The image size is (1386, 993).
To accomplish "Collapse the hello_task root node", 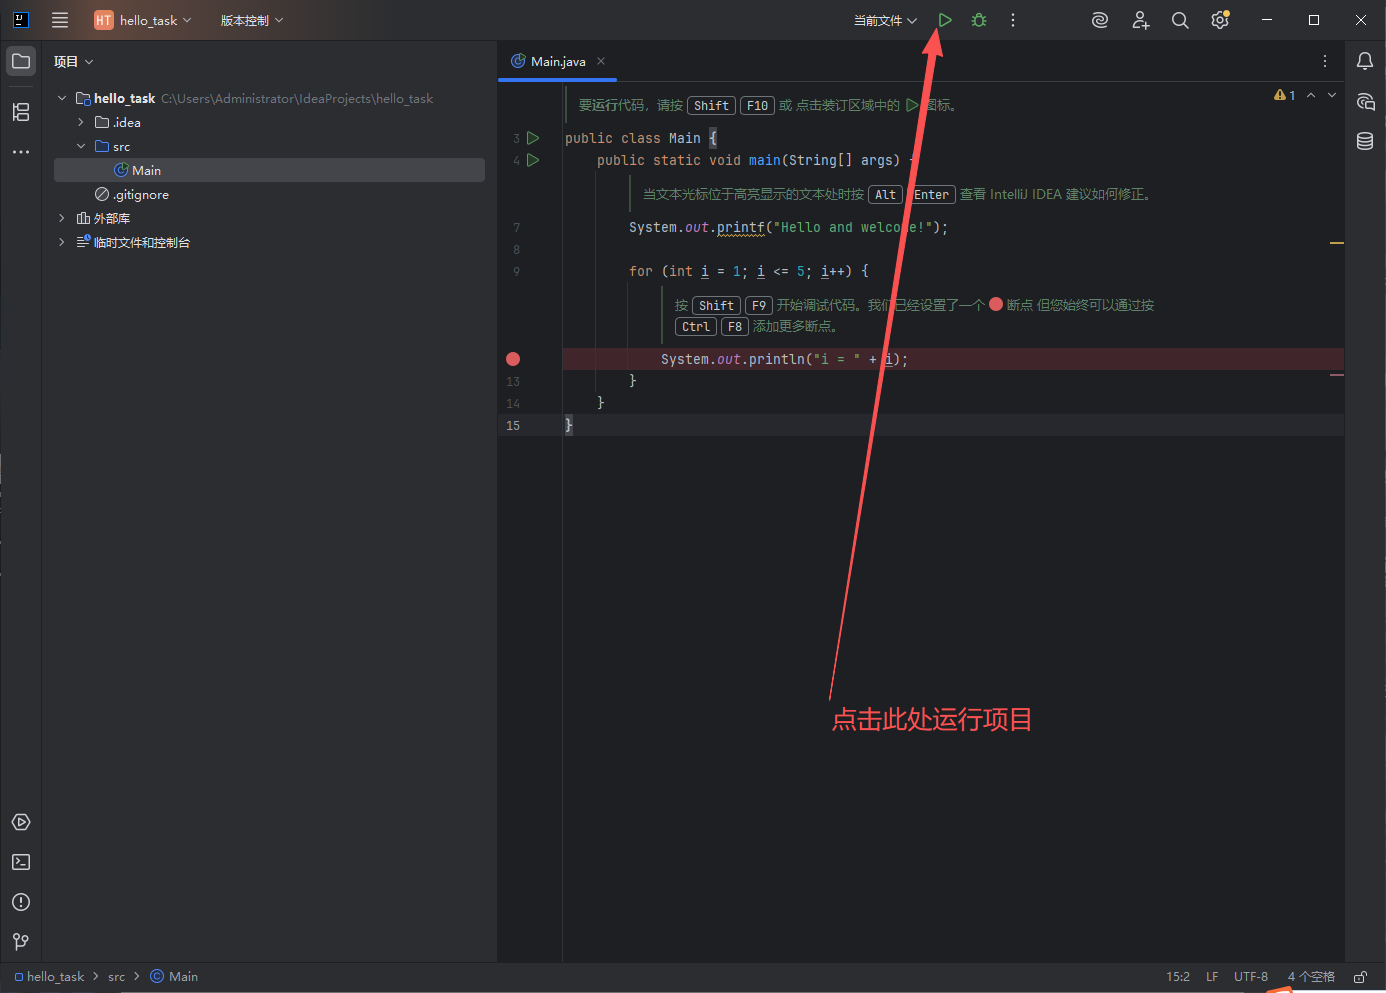I will [62, 98].
